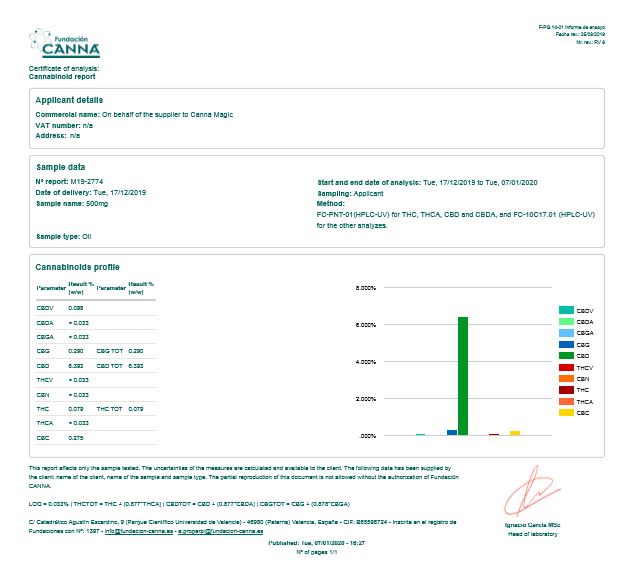Image resolution: width=623 pixels, height=572 pixels.
Task: Click the report number M19-2774
Action: [88, 181]
